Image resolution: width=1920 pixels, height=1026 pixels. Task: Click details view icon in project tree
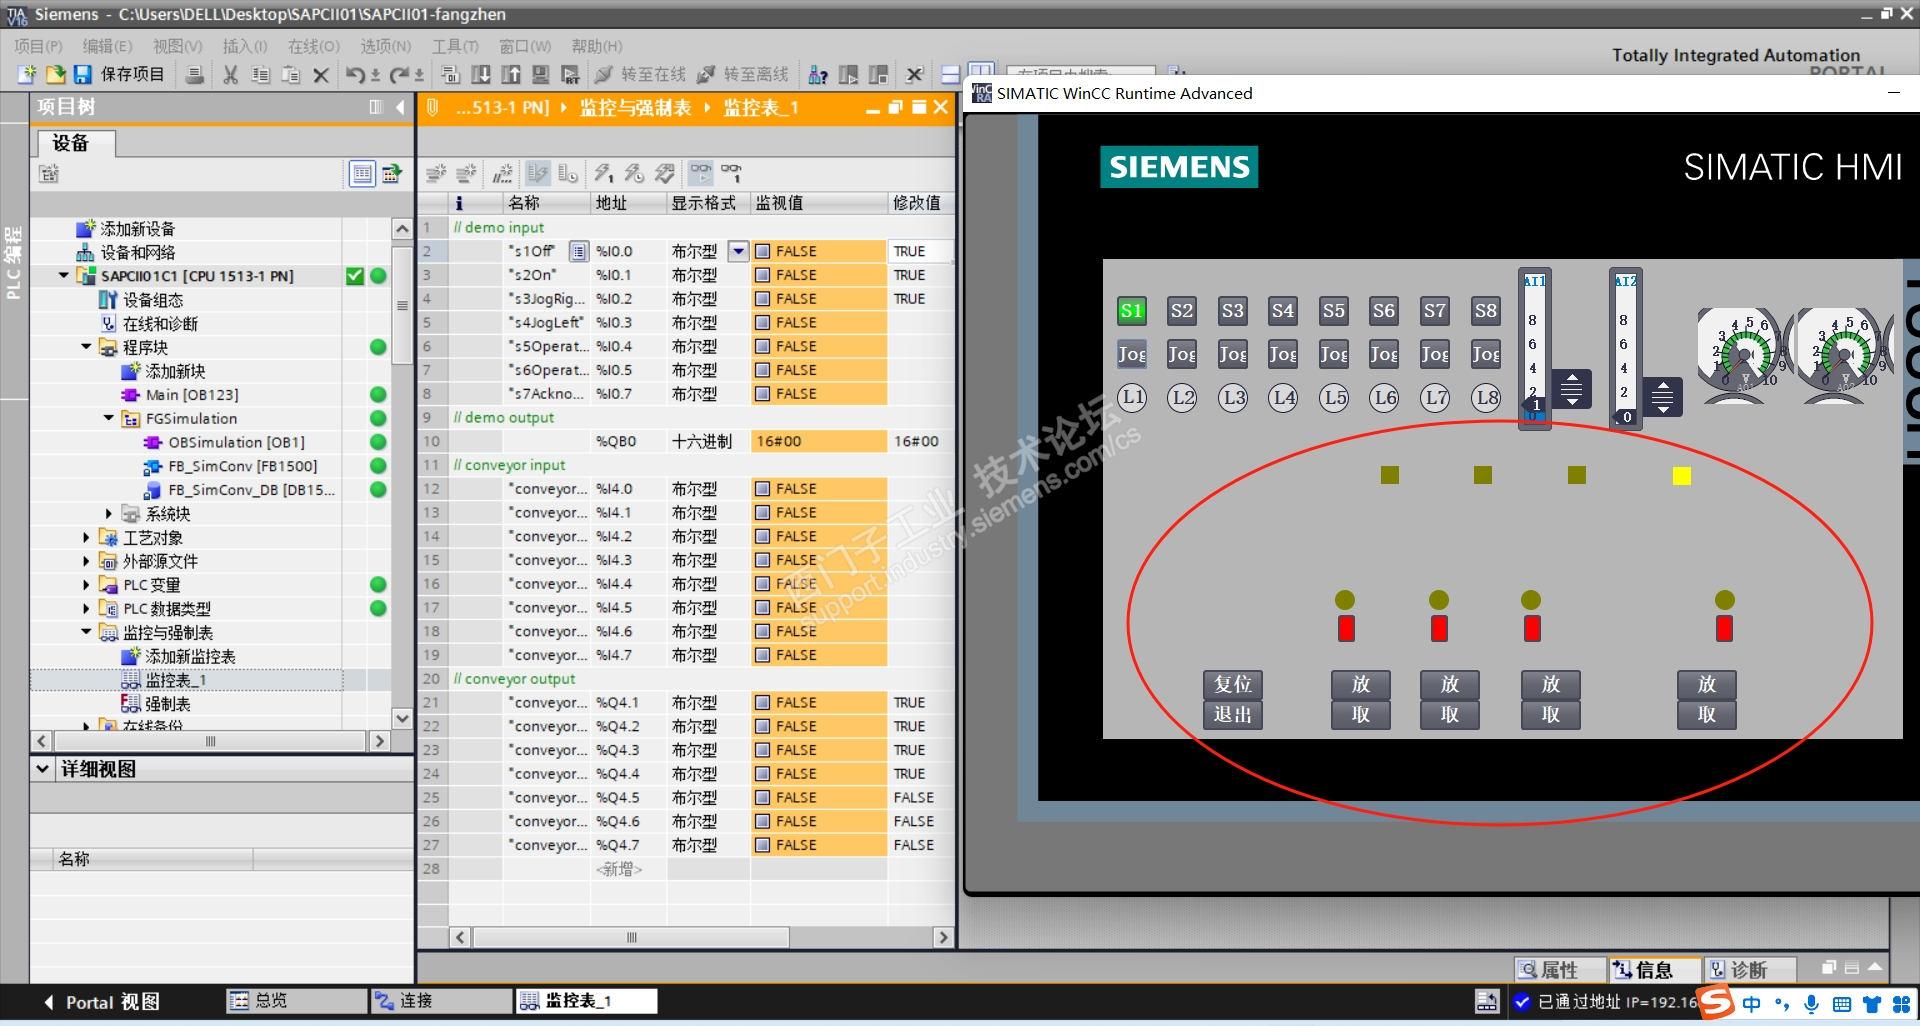tap(362, 174)
